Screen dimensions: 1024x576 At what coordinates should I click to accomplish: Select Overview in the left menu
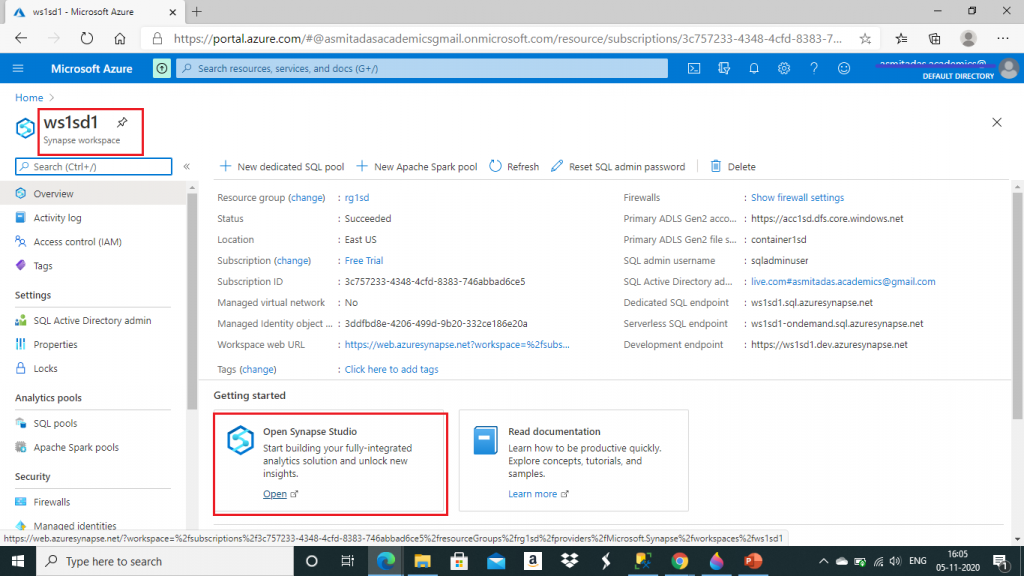tap(93, 193)
